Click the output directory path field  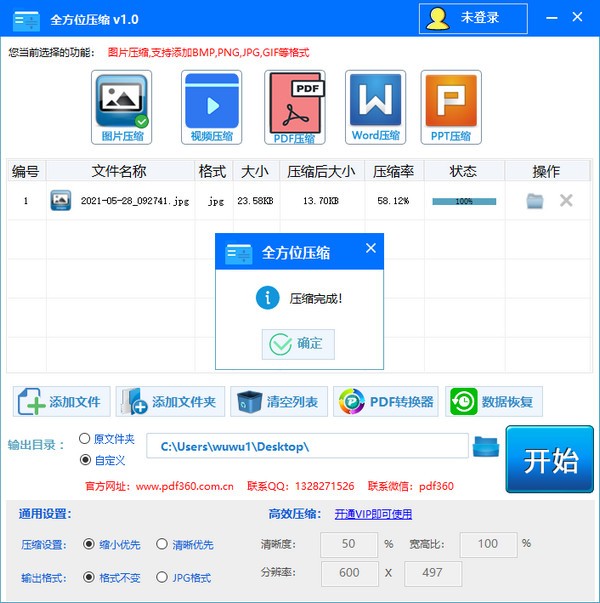pyautogui.click(x=307, y=446)
